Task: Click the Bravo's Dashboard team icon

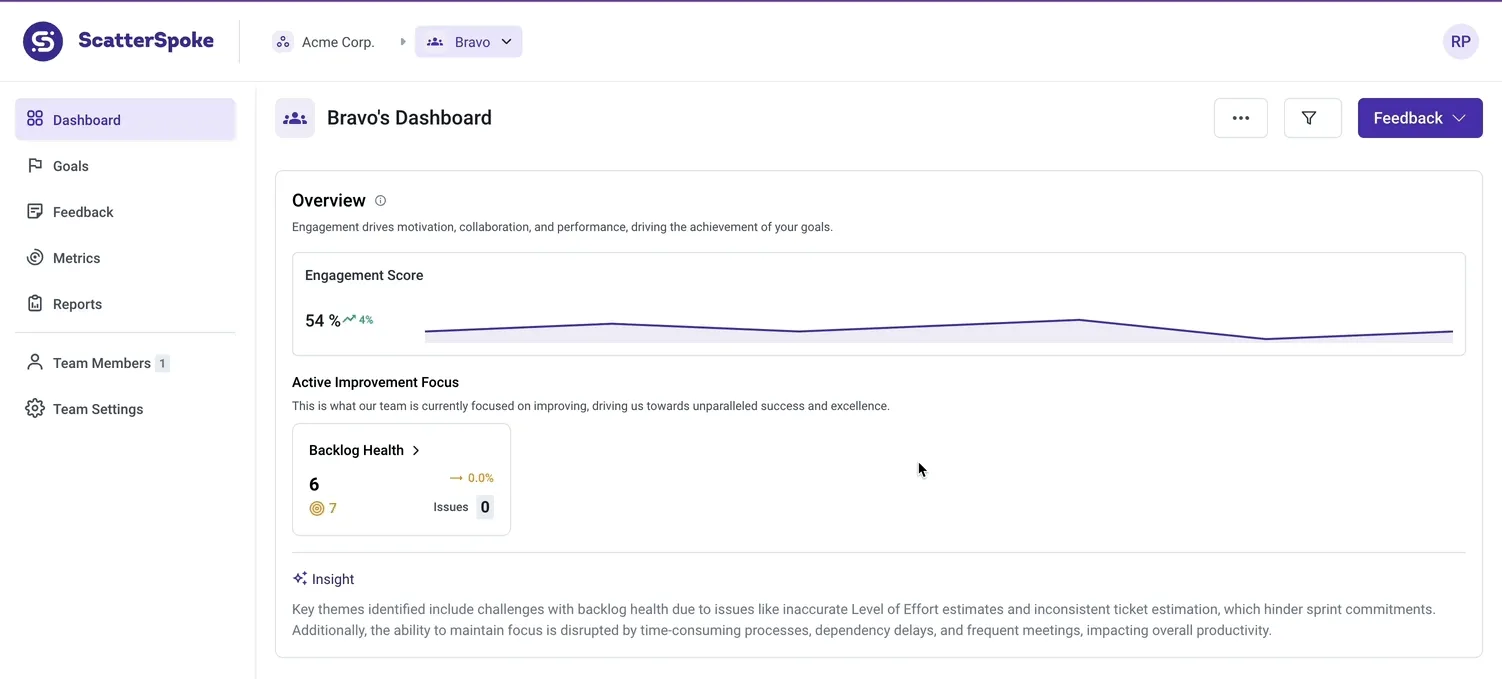Action: (295, 118)
